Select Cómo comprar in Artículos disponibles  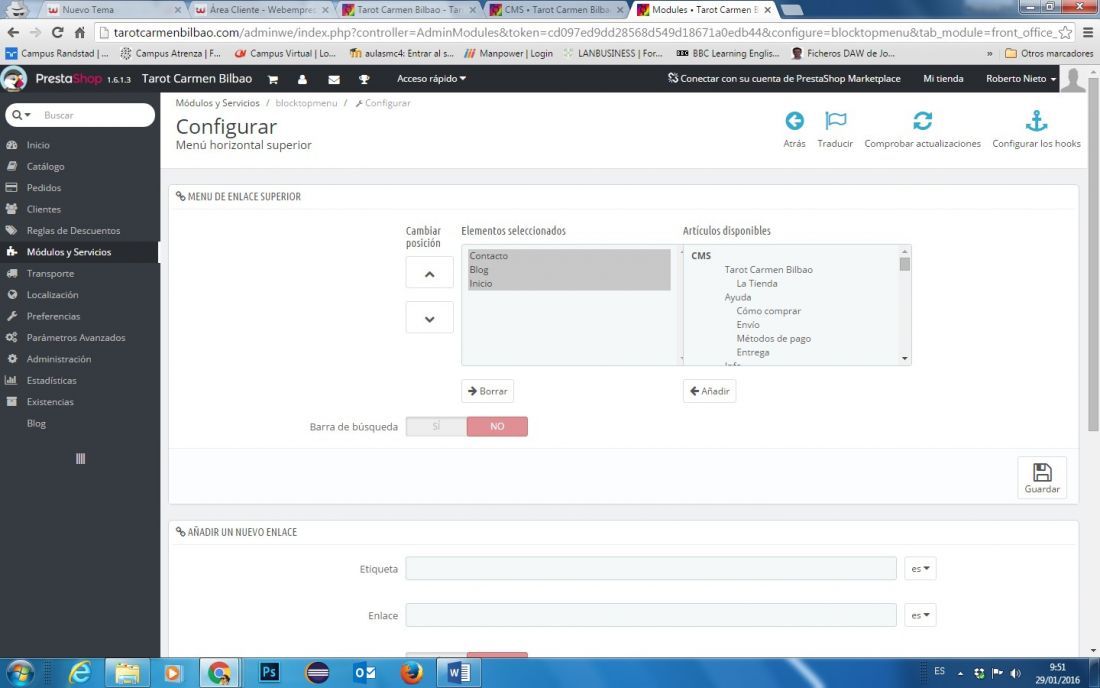[x=768, y=311]
